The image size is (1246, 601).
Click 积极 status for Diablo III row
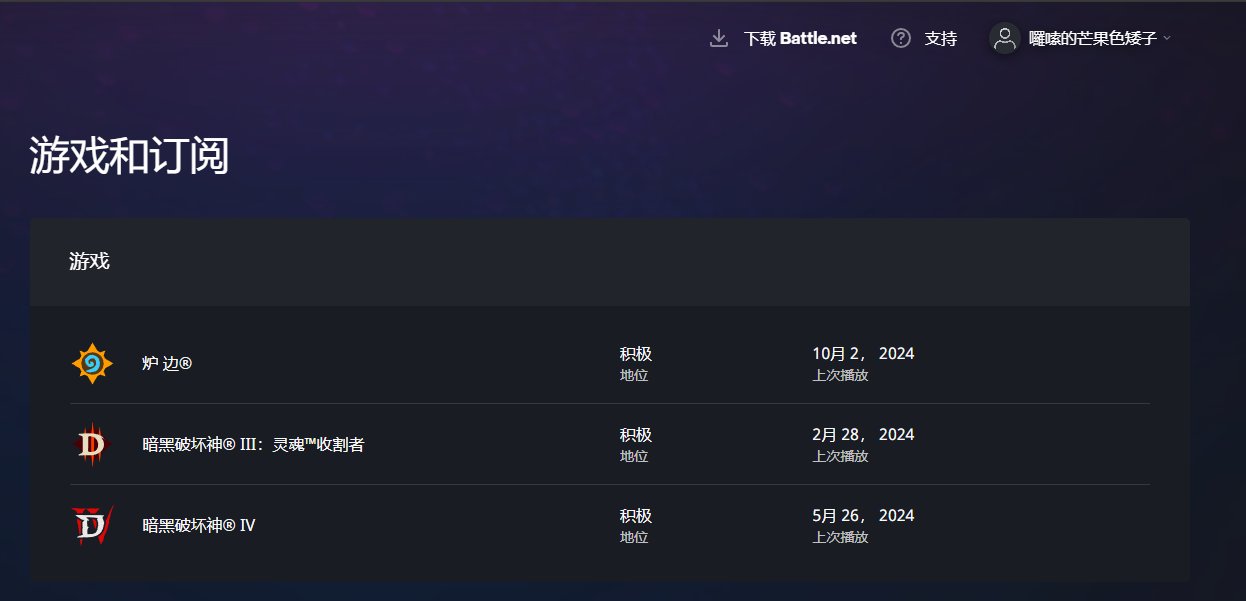[635, 435]
